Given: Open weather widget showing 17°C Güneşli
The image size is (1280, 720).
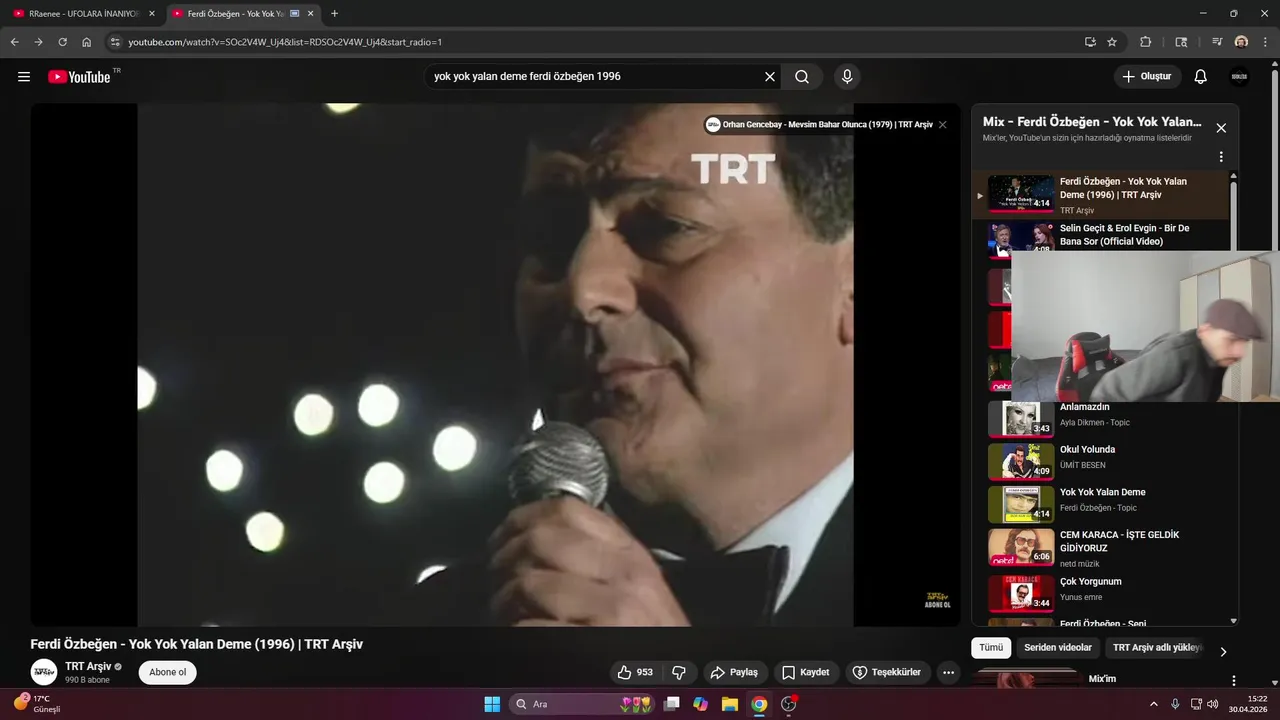Looking at the screenshot, I should tap(36, 704).
